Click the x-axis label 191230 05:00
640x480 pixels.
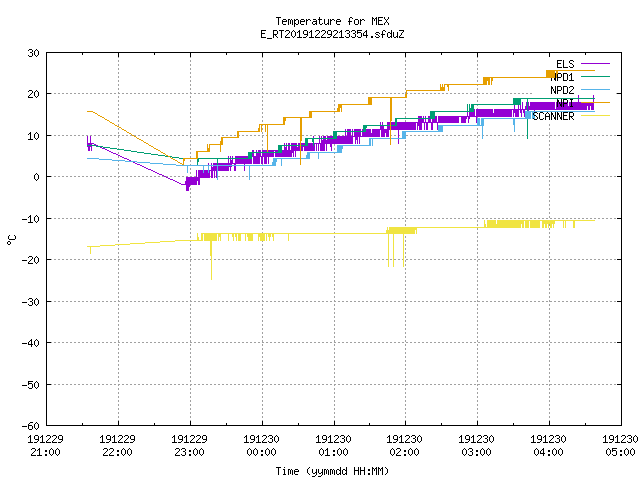tap(620, 446)
